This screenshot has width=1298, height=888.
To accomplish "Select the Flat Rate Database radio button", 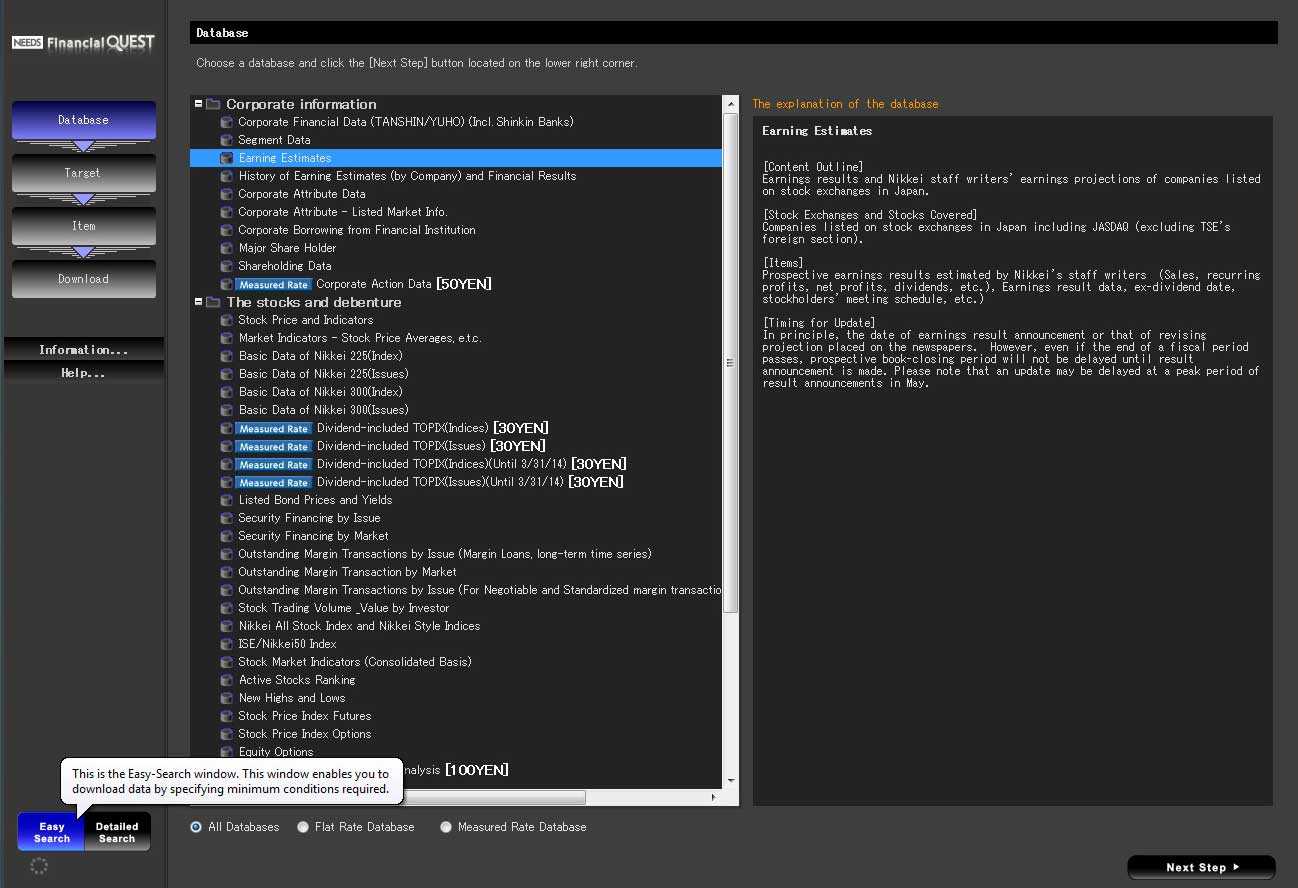I will [x=303, y=827].
